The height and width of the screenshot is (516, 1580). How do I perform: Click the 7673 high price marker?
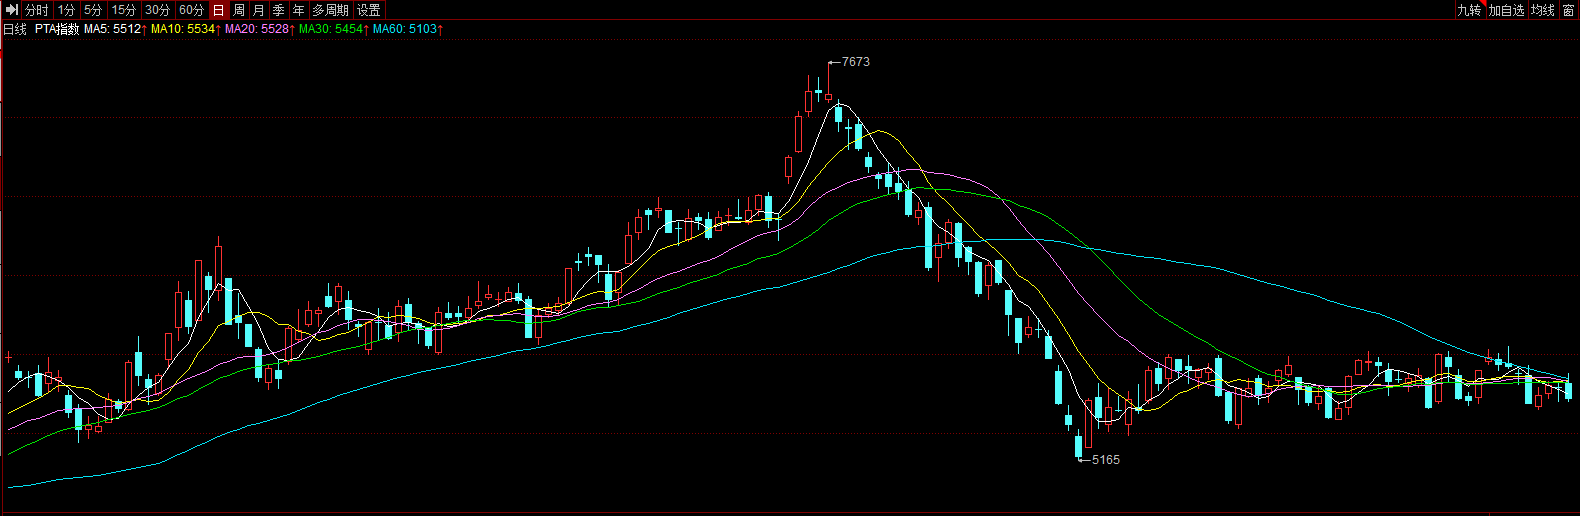click(856, 62)
